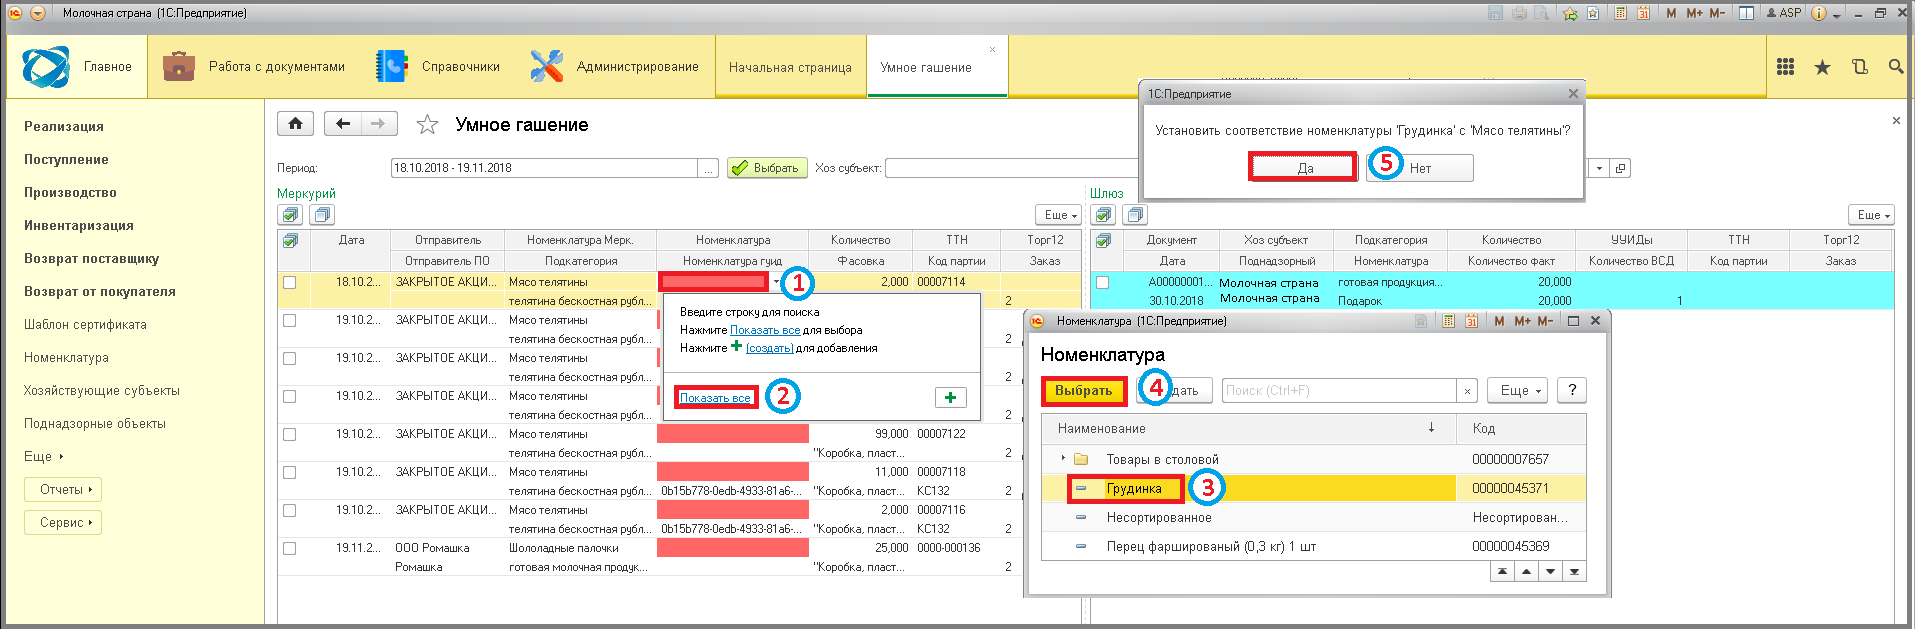The width and height of the screenshot is (1915, 629).
Task: Click the calendar icon in Номенклатура window
Action: tap(1471, 321)
